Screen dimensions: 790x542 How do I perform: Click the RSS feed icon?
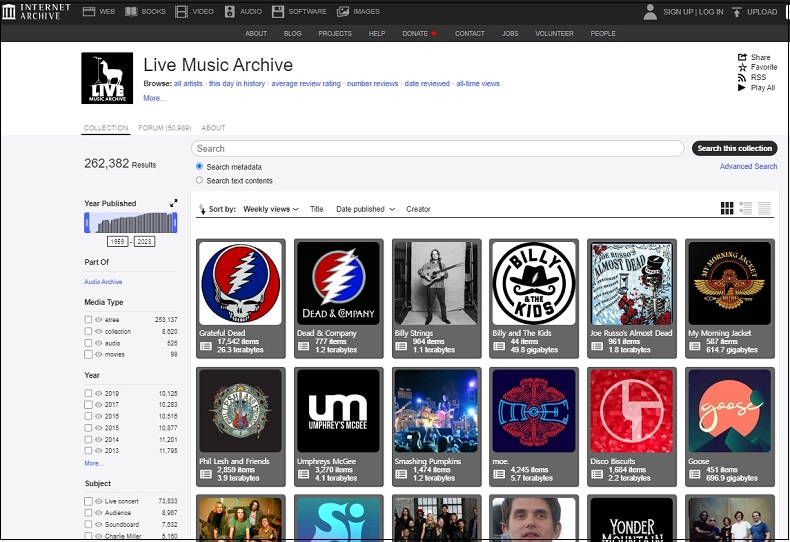[x=742, y=78]
